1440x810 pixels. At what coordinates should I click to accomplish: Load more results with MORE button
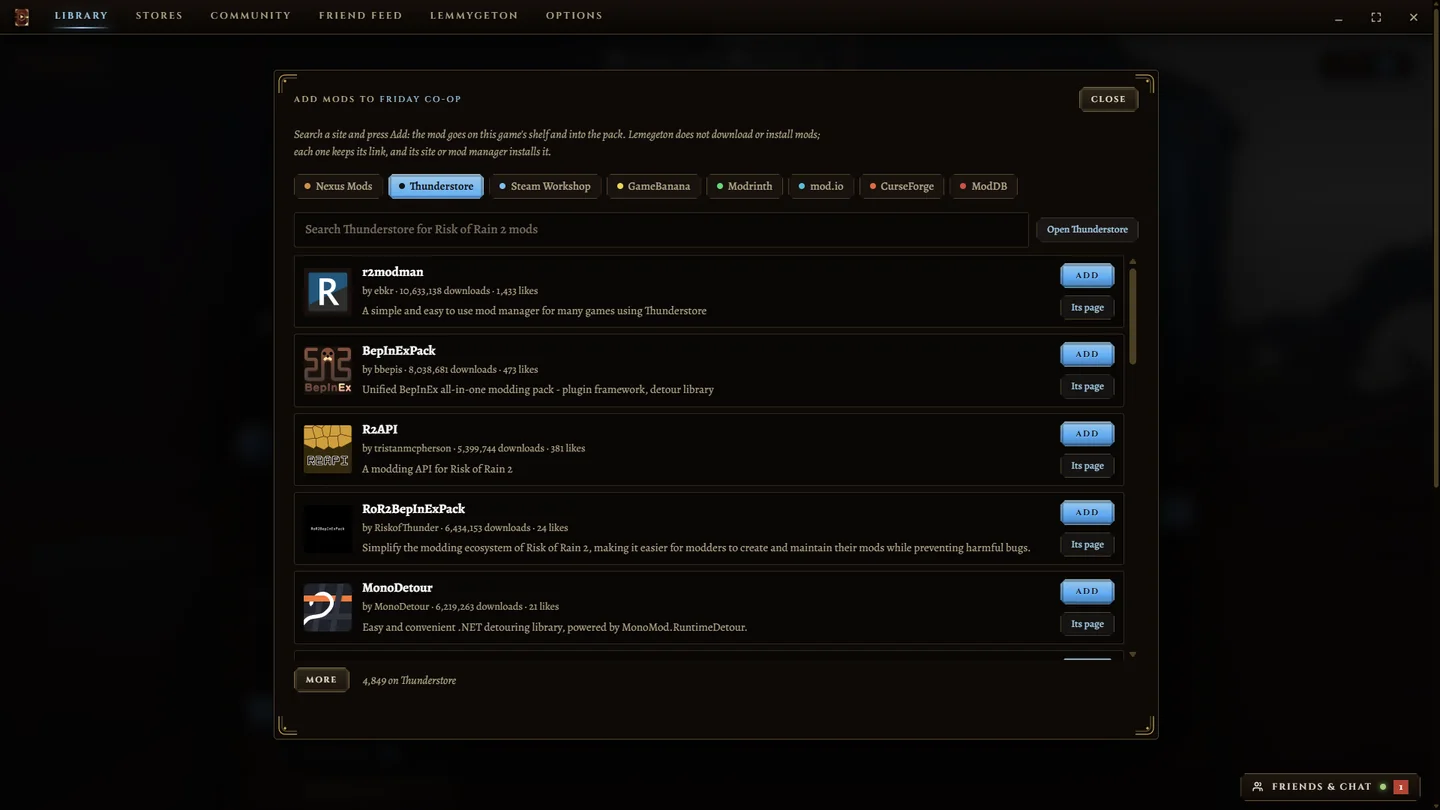(x=321, y=680)
